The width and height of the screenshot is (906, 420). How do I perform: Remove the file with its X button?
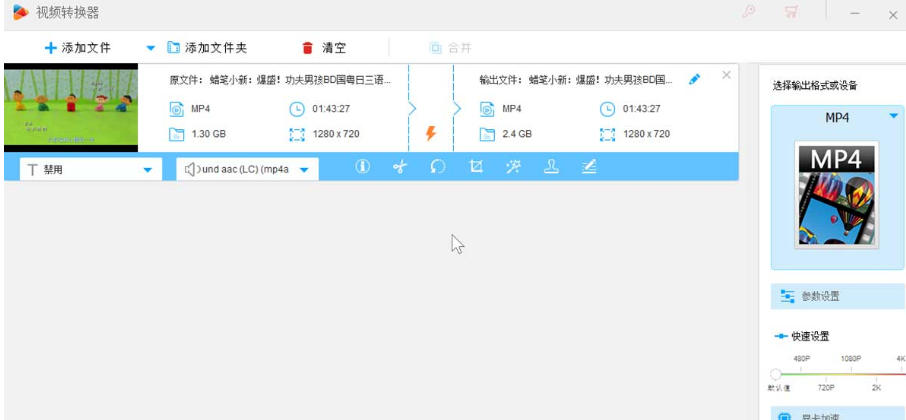pyautogui.click(x=726, y=75)
